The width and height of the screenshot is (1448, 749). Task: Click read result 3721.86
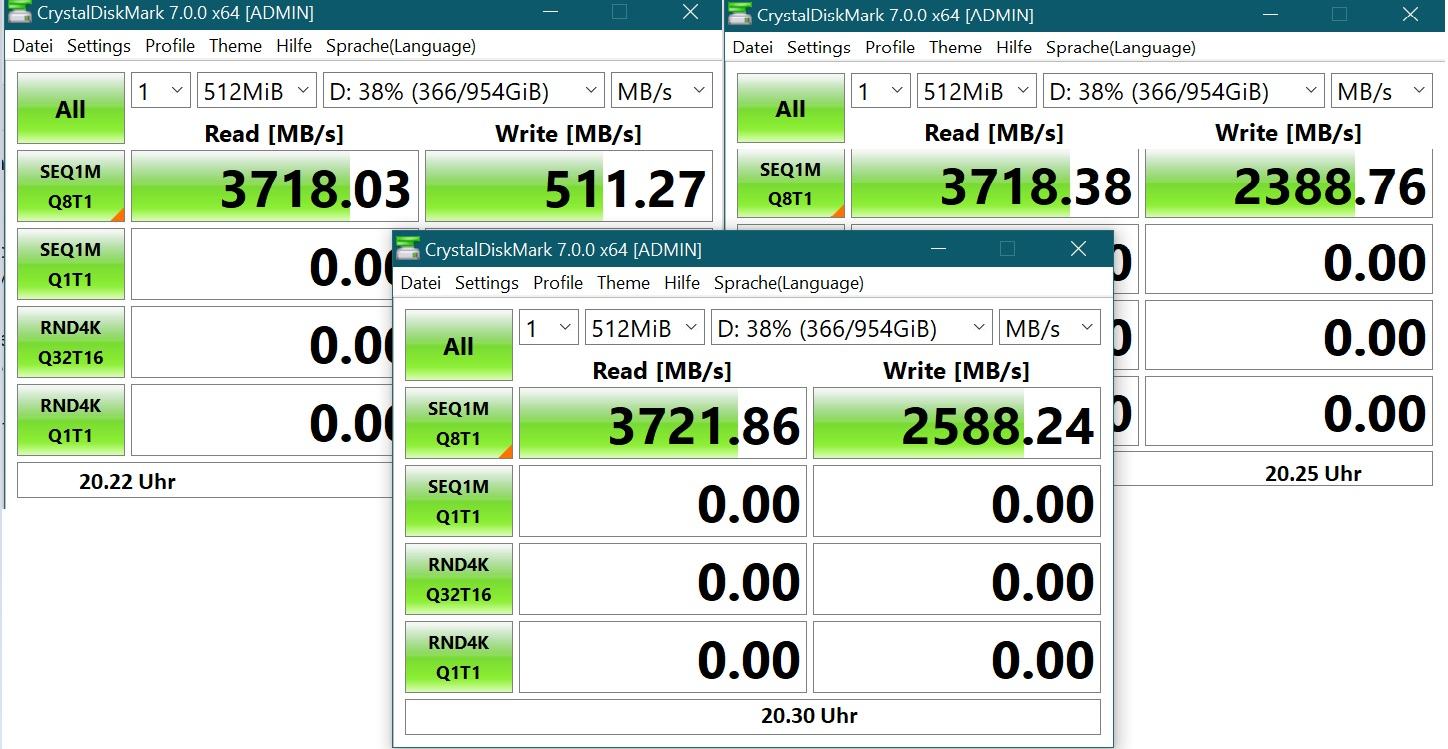coord(663,423)
